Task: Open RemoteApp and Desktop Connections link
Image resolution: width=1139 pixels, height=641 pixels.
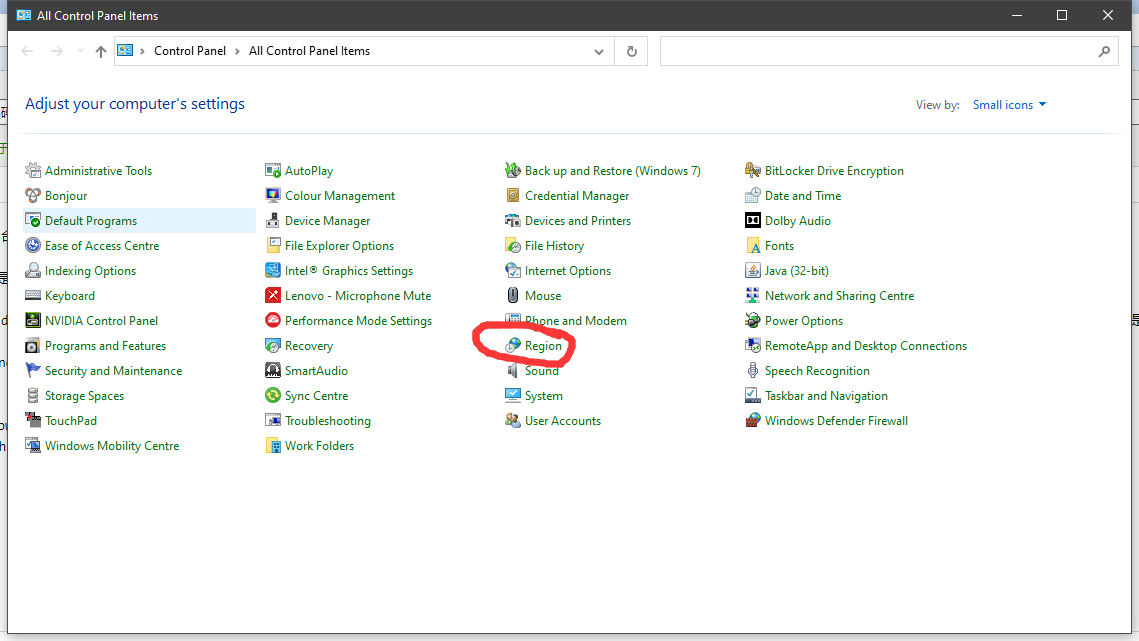Action: (x=865, y=346)
